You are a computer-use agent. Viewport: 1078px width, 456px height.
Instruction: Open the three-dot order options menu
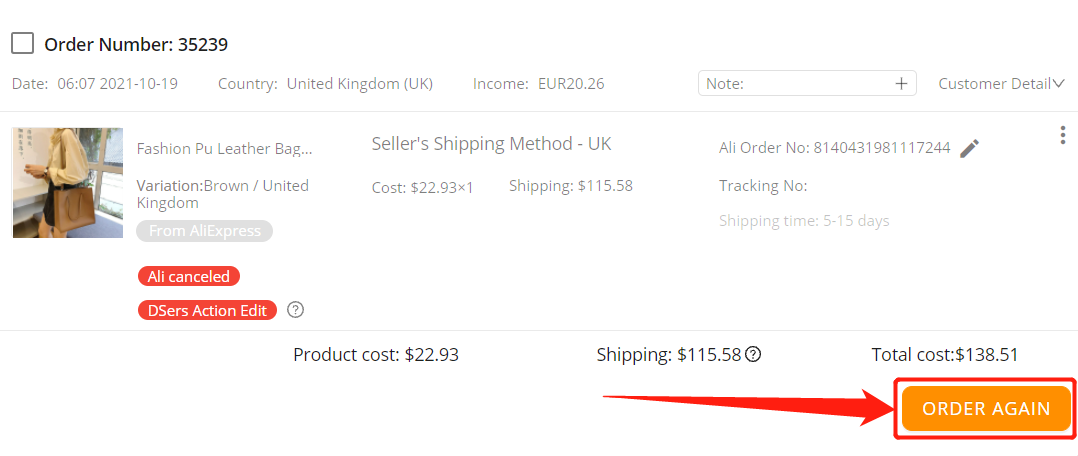click(x=1063, y=135)
